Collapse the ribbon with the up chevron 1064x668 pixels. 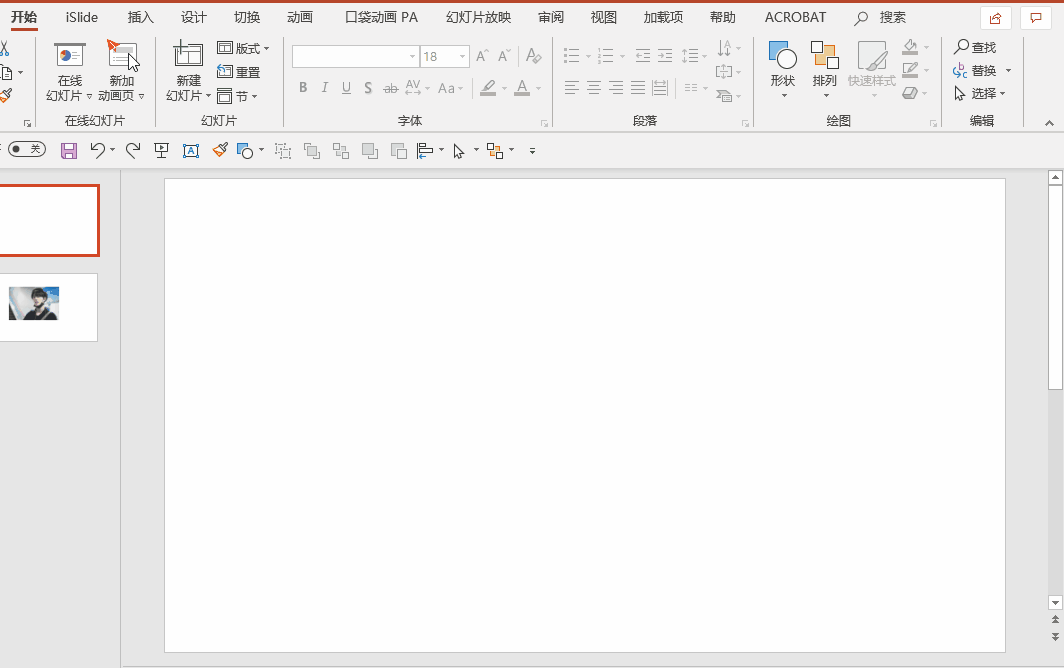click(1049, 123)
